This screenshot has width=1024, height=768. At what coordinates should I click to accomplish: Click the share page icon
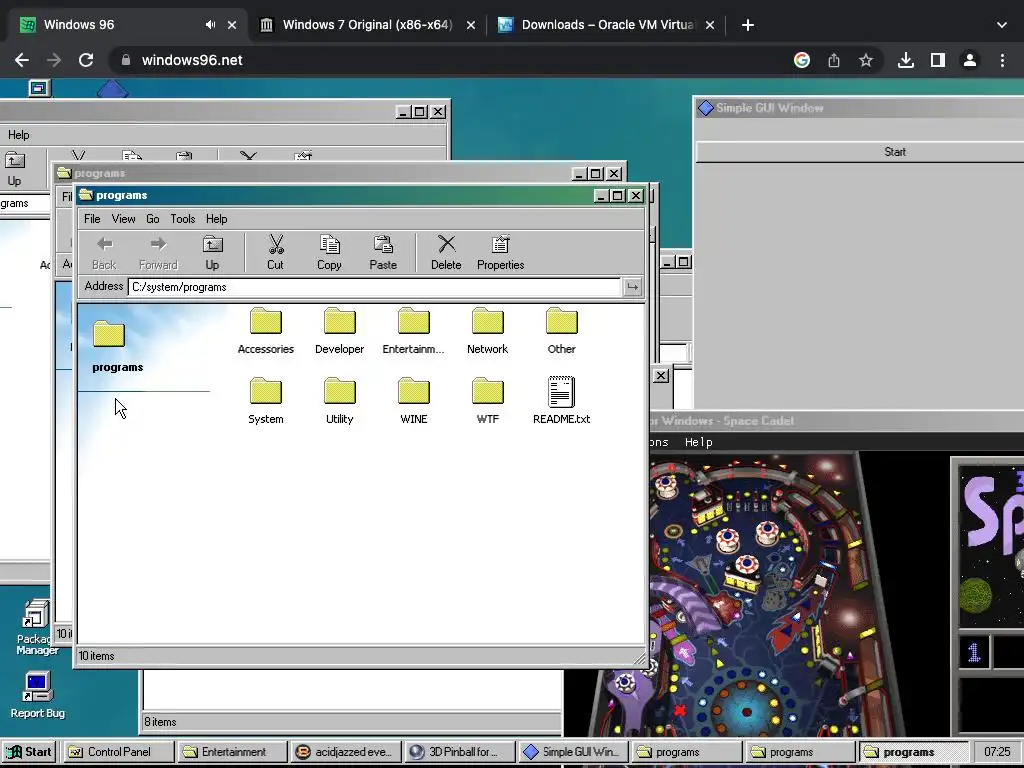(834, 60)
